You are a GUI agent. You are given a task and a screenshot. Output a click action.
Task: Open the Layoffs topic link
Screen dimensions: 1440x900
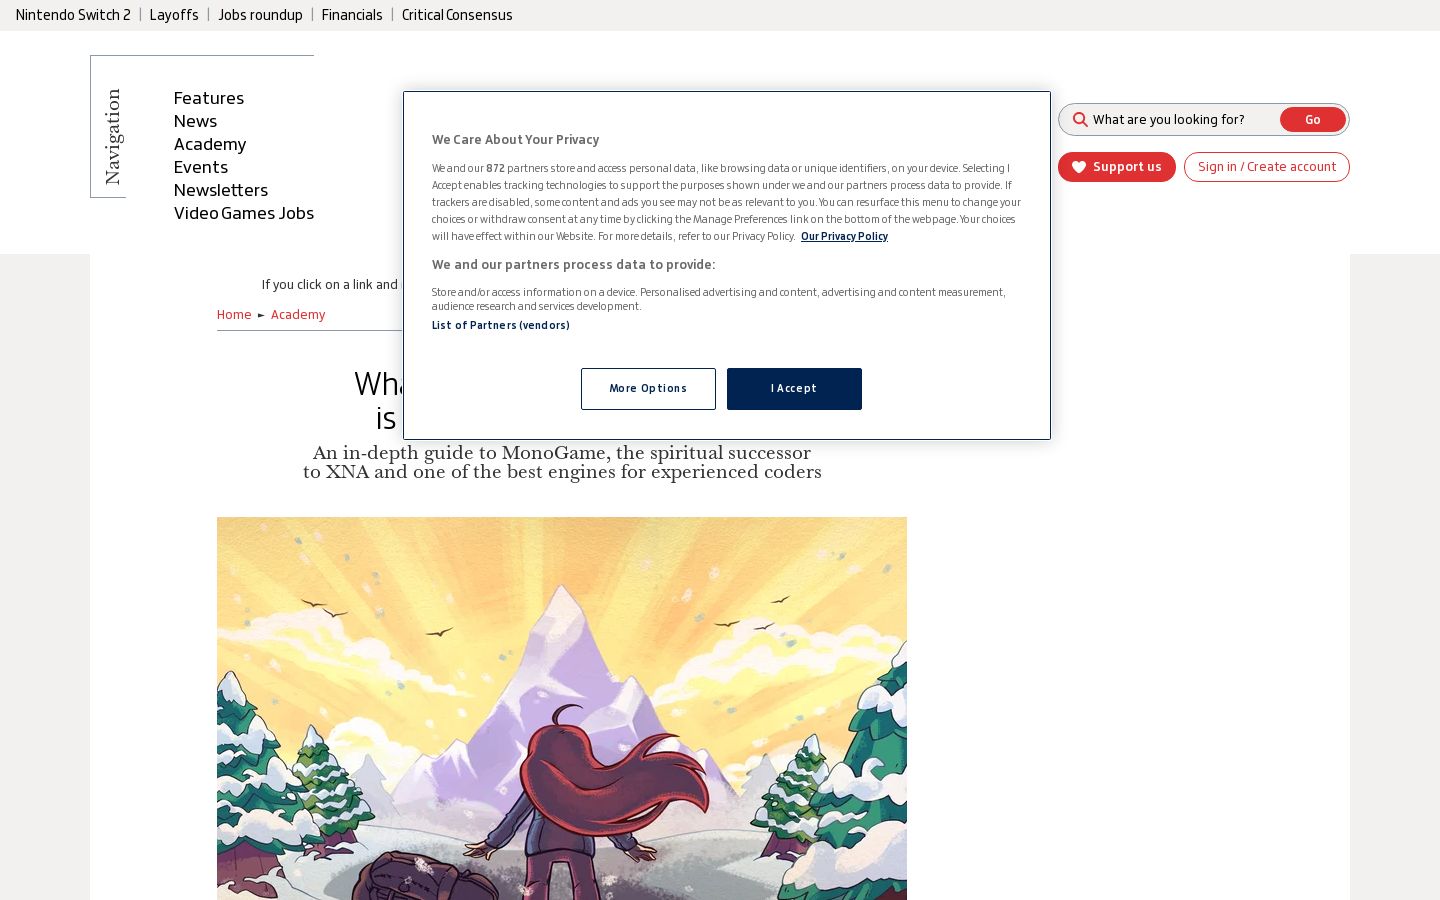[x=174, y=15]
